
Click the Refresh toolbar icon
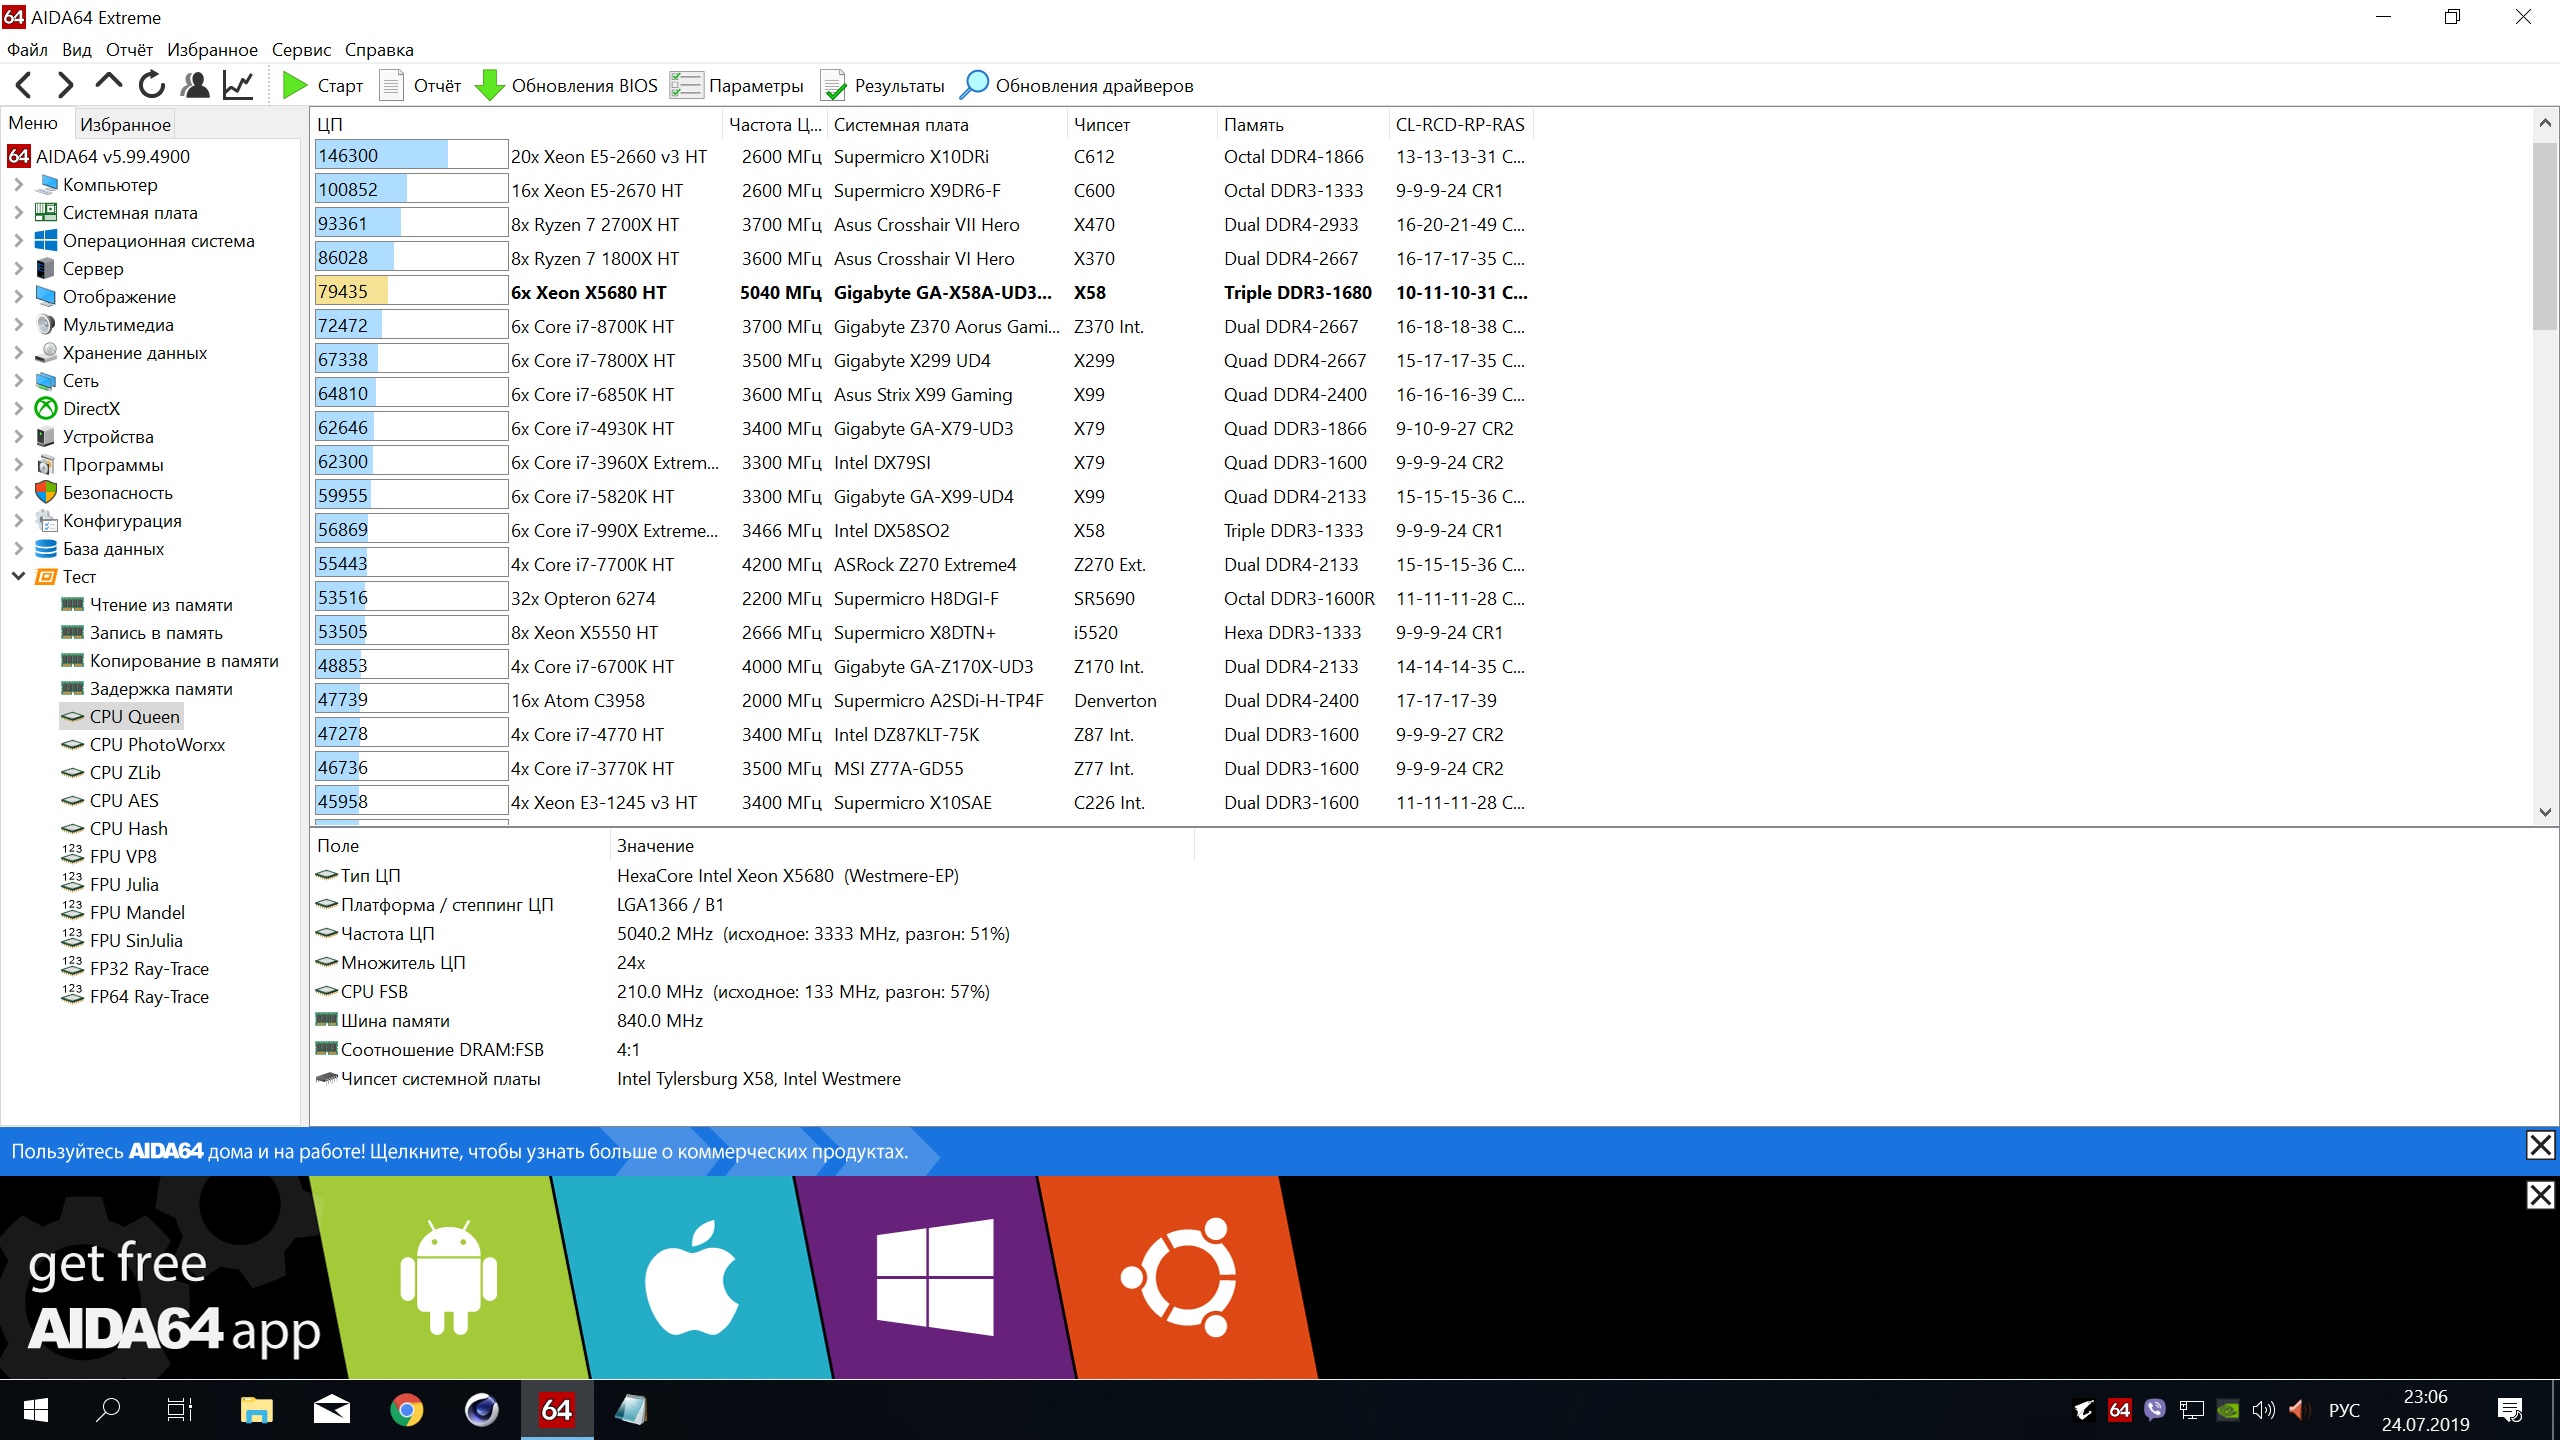152,86
